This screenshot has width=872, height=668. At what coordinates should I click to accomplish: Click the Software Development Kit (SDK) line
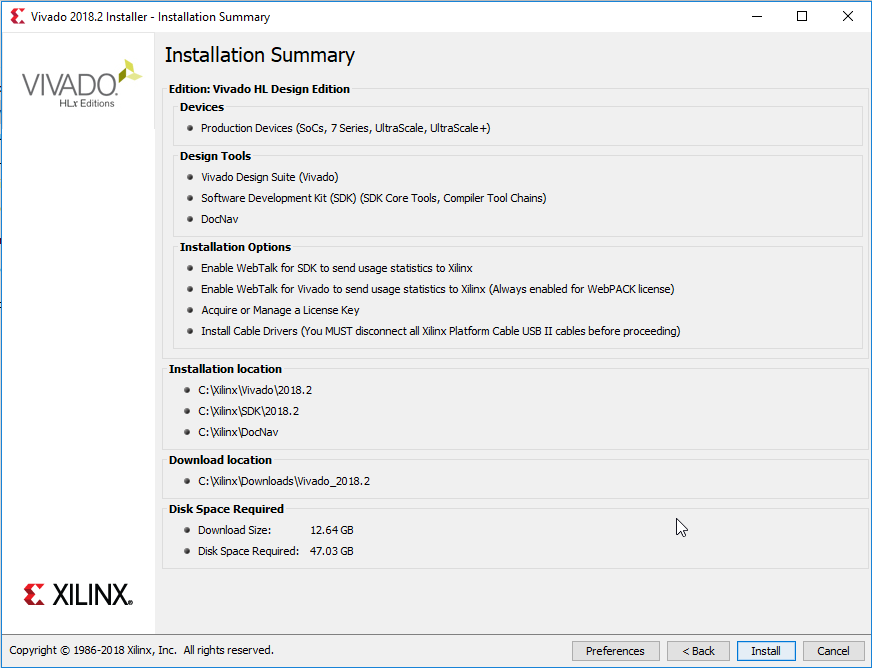pos(374,199)
